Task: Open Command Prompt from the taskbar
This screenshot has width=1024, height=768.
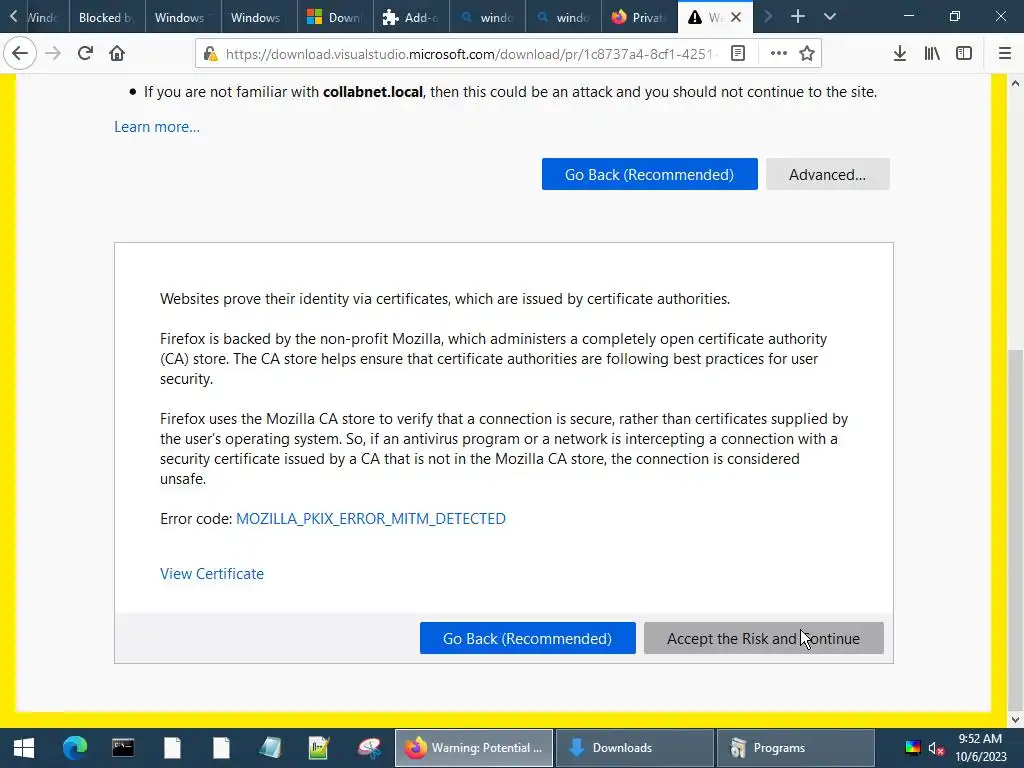Action: (x=123, y=748)
